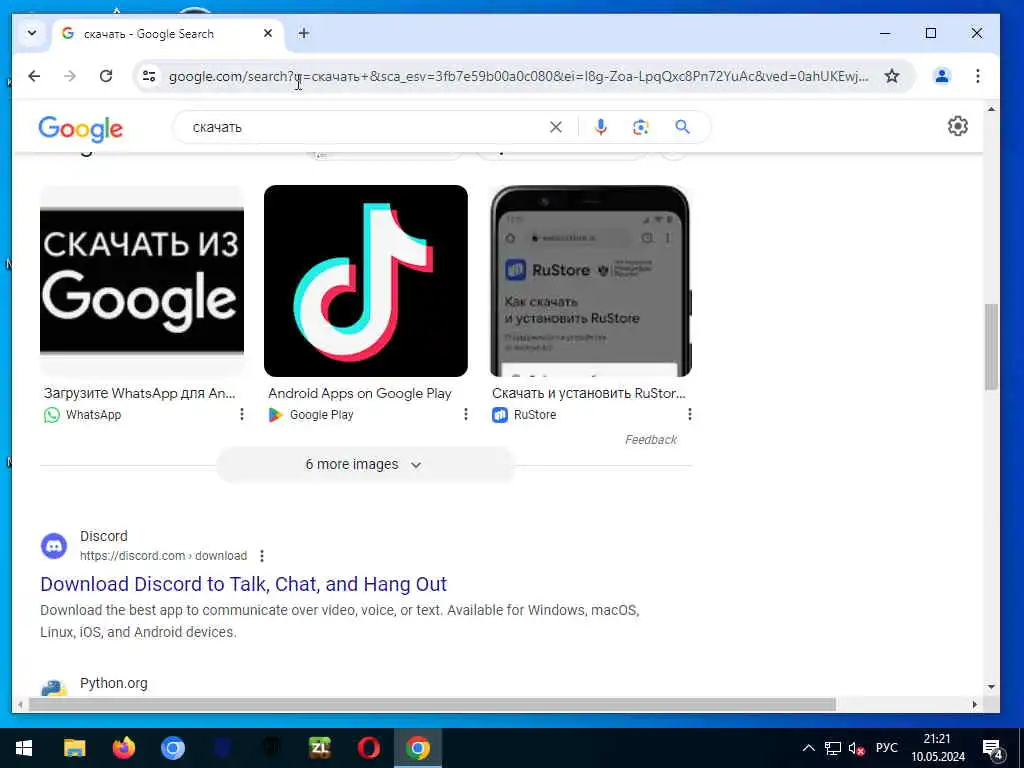Go back to previous page
1024x768 pixels.
(34, 76)
